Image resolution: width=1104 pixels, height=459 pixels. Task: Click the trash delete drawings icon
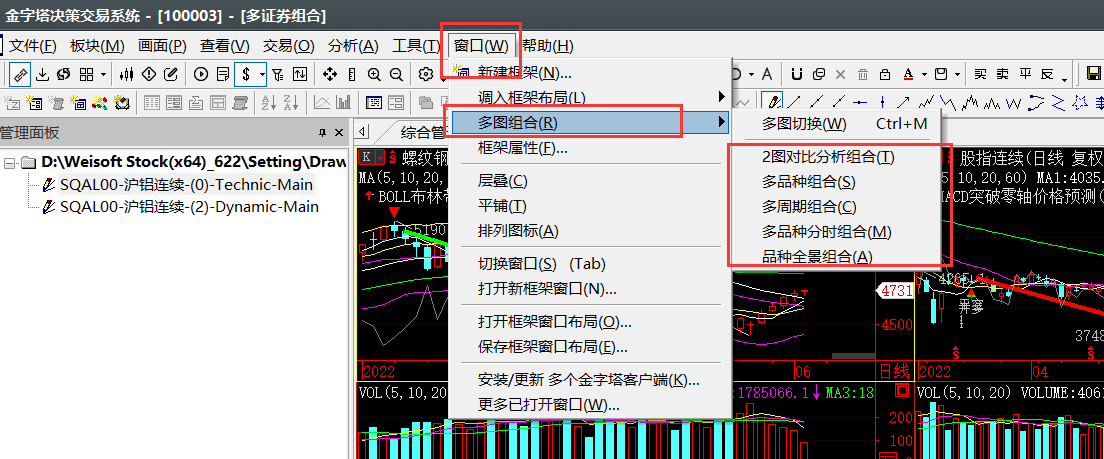[863, 75]
